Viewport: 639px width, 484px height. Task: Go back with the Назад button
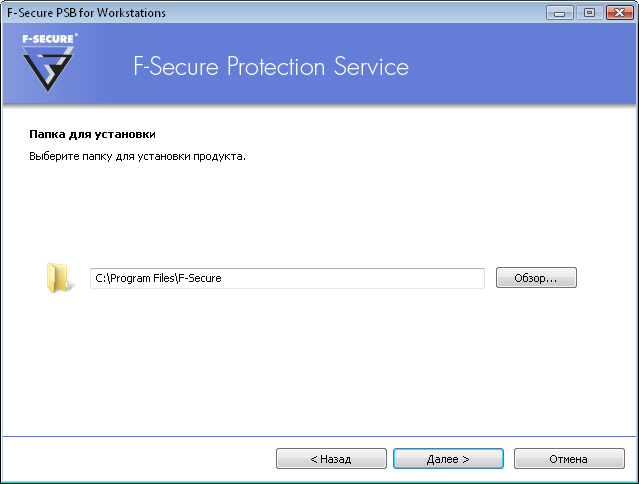point(331,459)
